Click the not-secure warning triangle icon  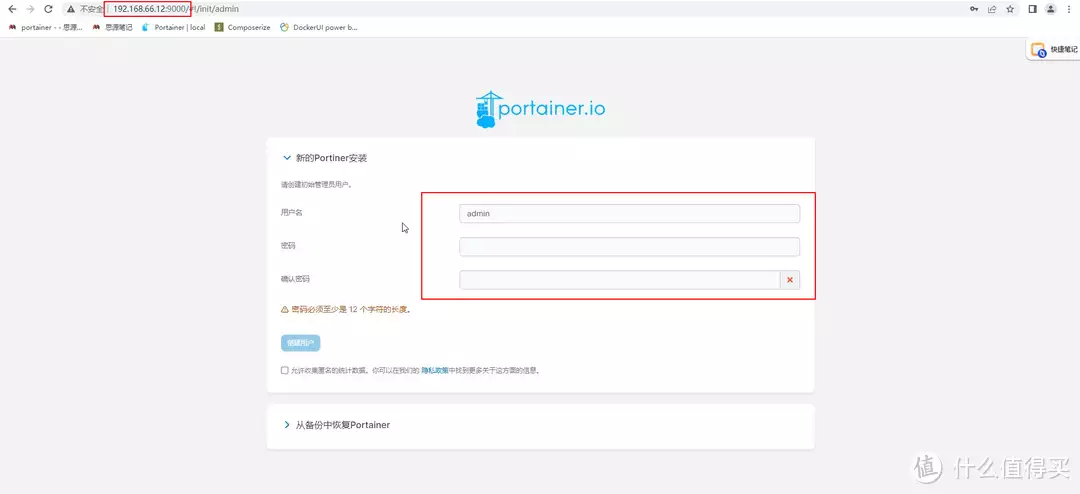click(x=71, y=10)
